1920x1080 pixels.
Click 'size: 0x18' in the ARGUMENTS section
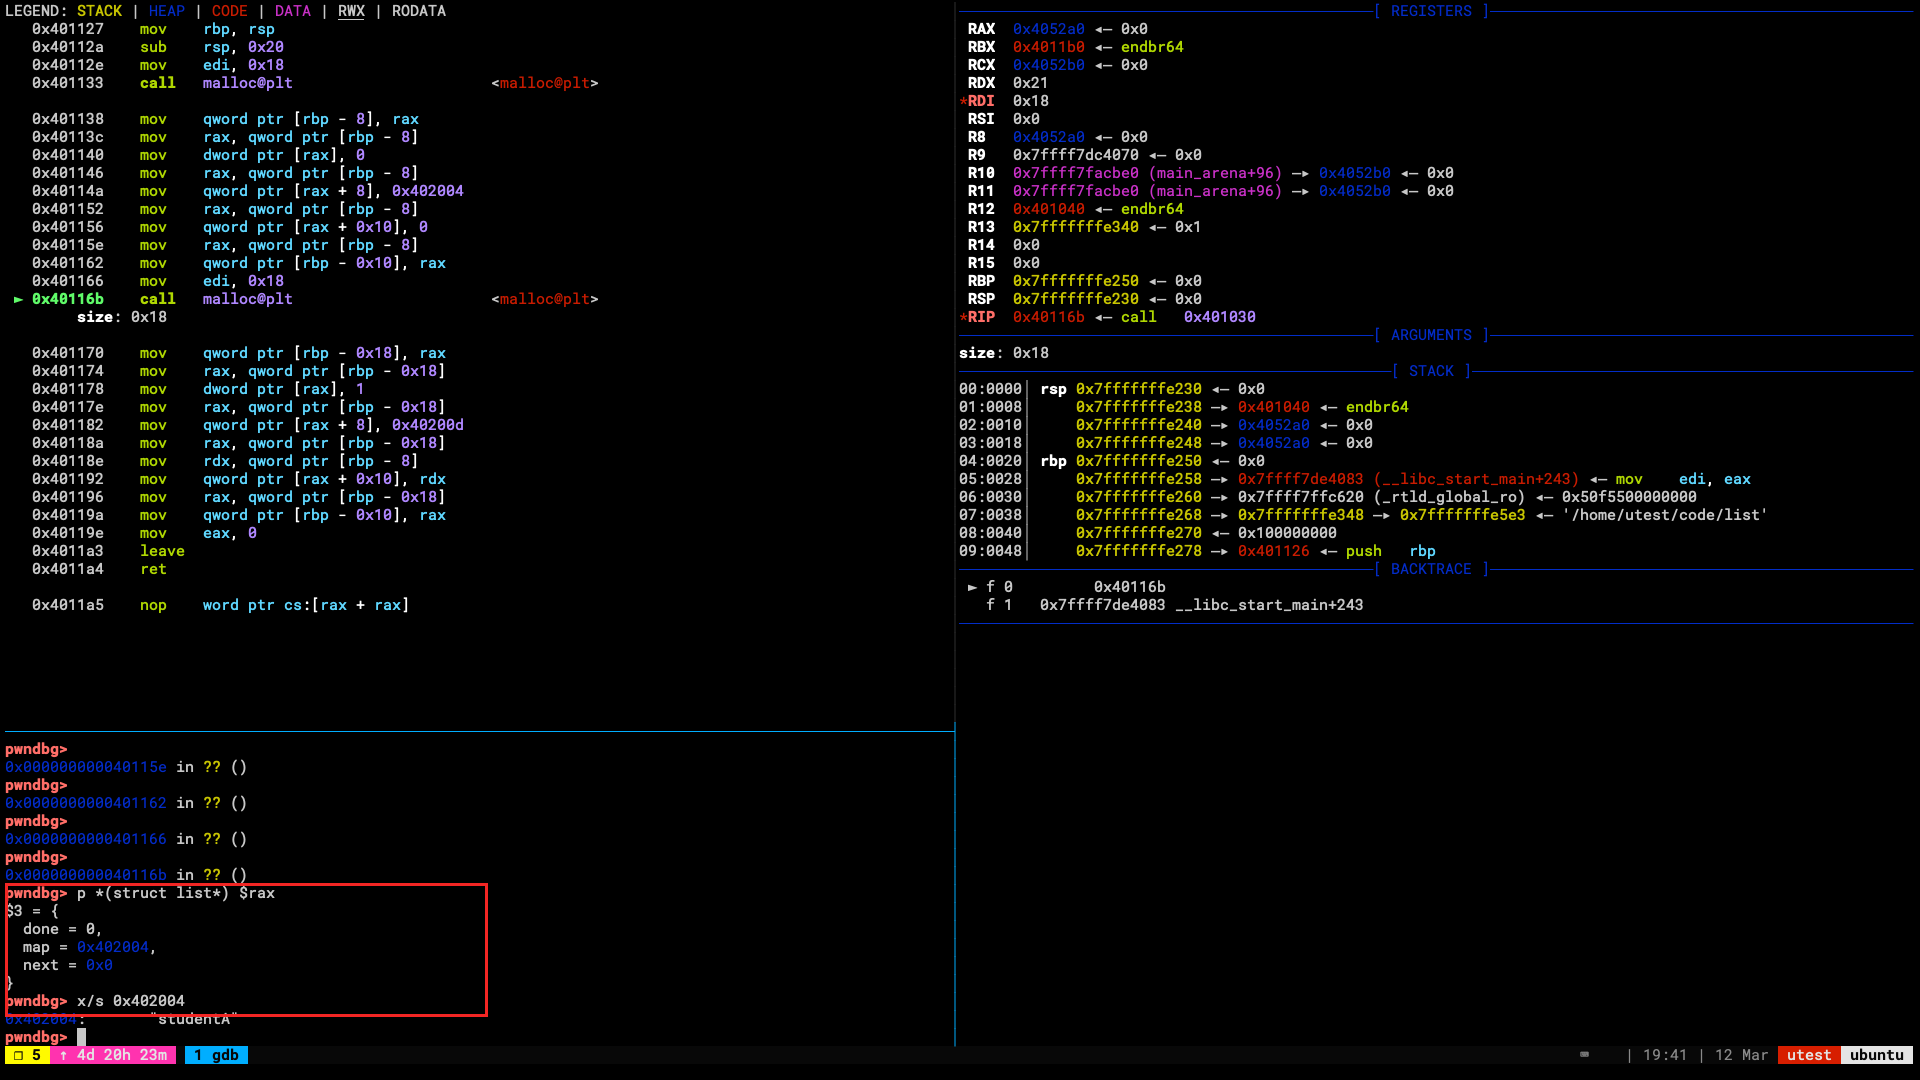pos(1004,353)
